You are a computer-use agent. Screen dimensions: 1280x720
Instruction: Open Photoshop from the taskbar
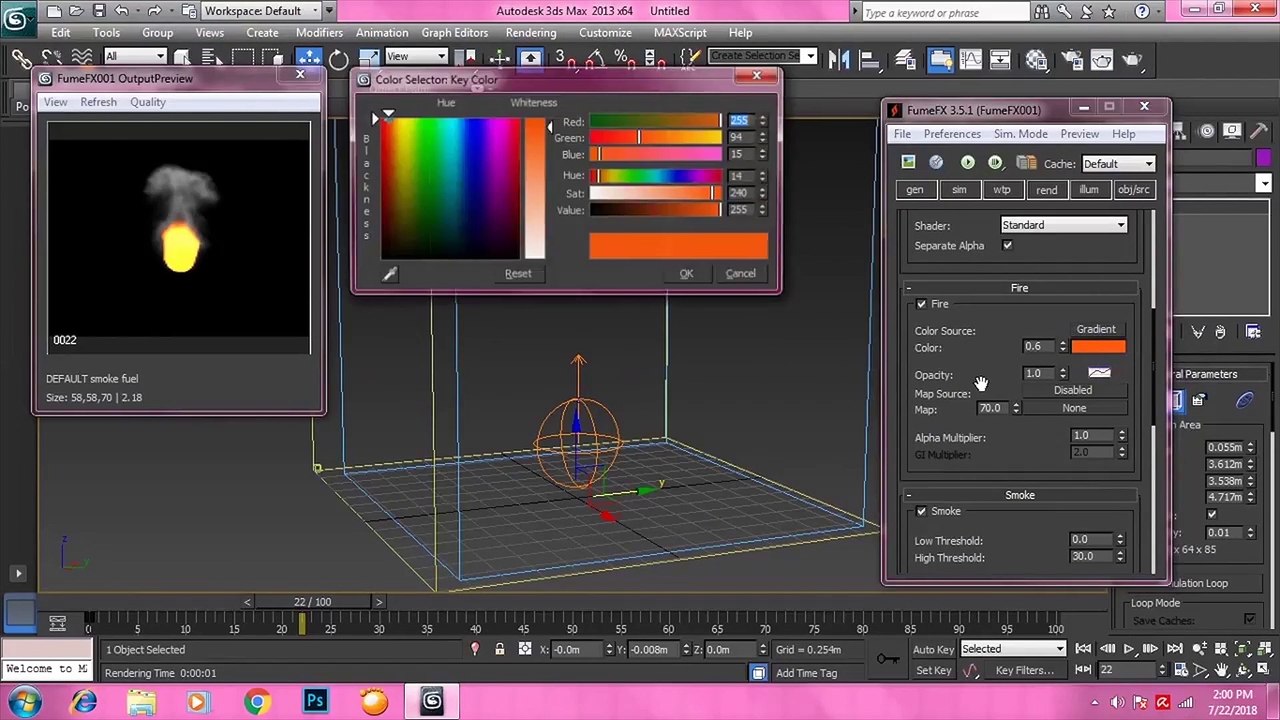click(315, 701)
